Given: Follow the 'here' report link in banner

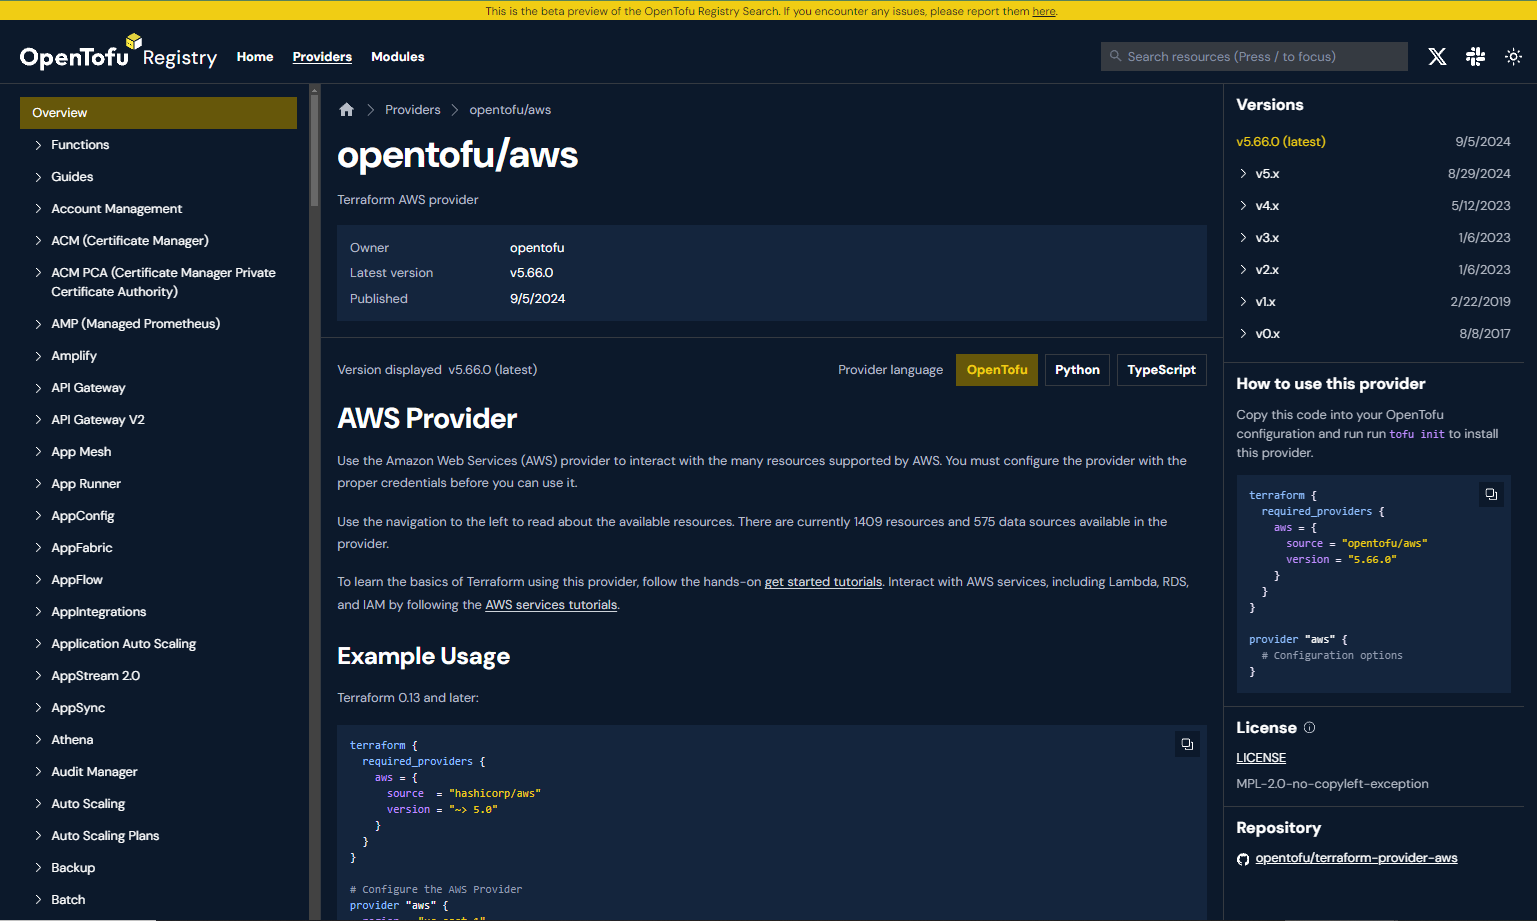Looking at the screenshot, I should click(x=1044, y=11).
